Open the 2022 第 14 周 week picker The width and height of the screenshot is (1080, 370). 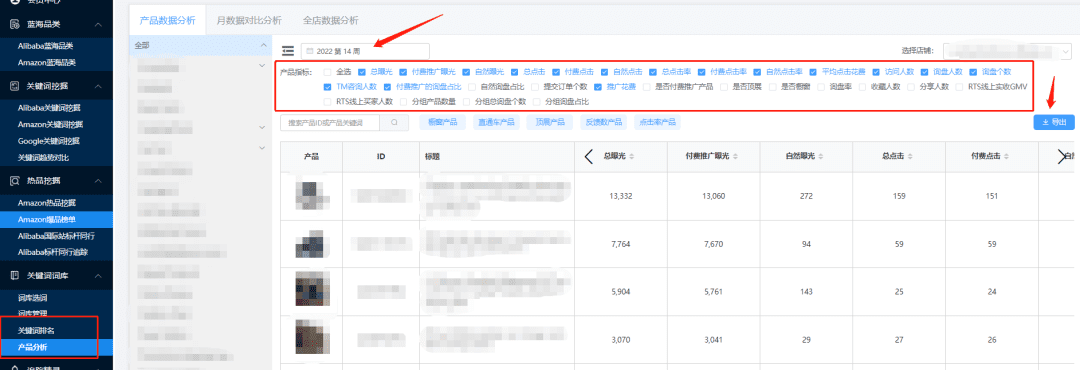(365, 51)
